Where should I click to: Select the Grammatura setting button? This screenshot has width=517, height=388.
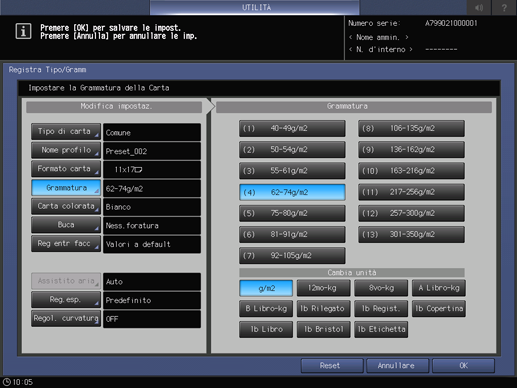(66, 188)
